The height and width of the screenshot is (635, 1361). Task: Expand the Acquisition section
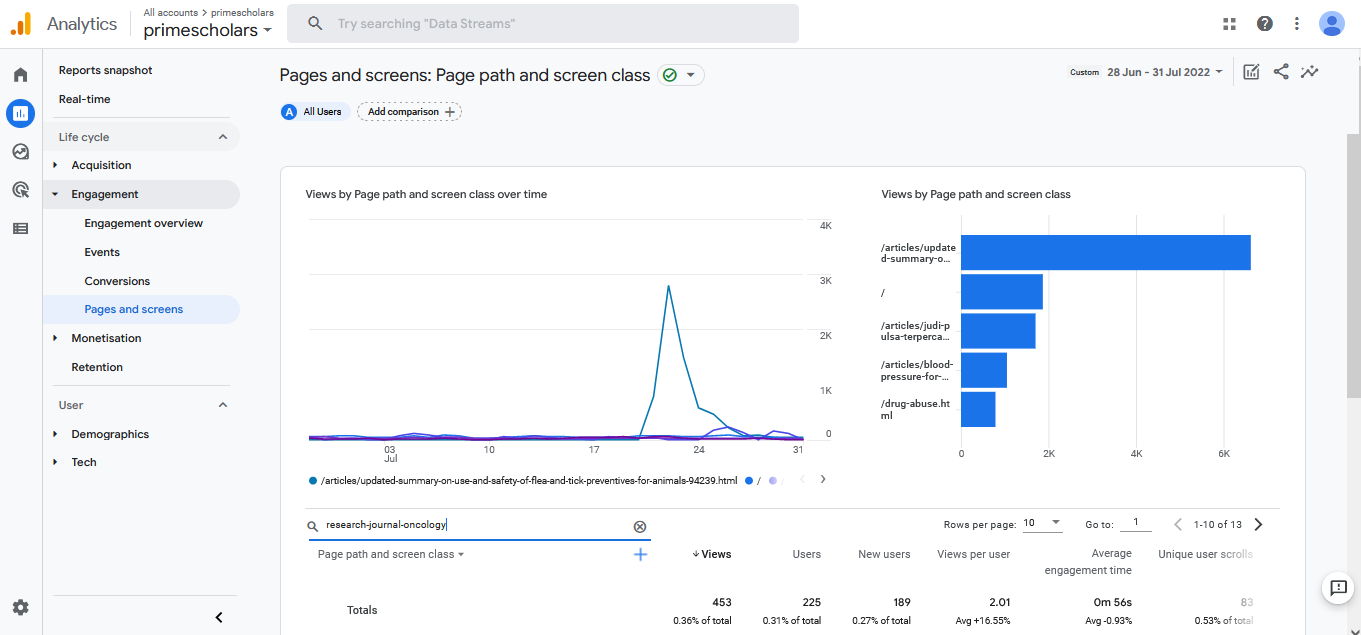(101, 166)
